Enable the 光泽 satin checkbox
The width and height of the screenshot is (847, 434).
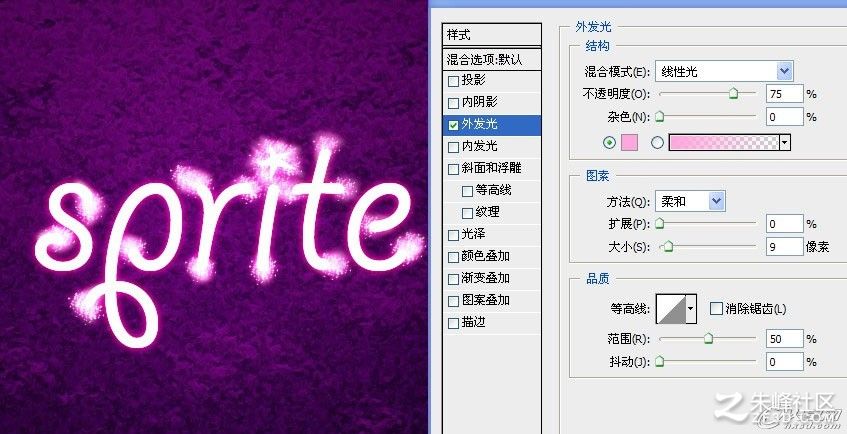pyautogui.click(x=453, y=236)
